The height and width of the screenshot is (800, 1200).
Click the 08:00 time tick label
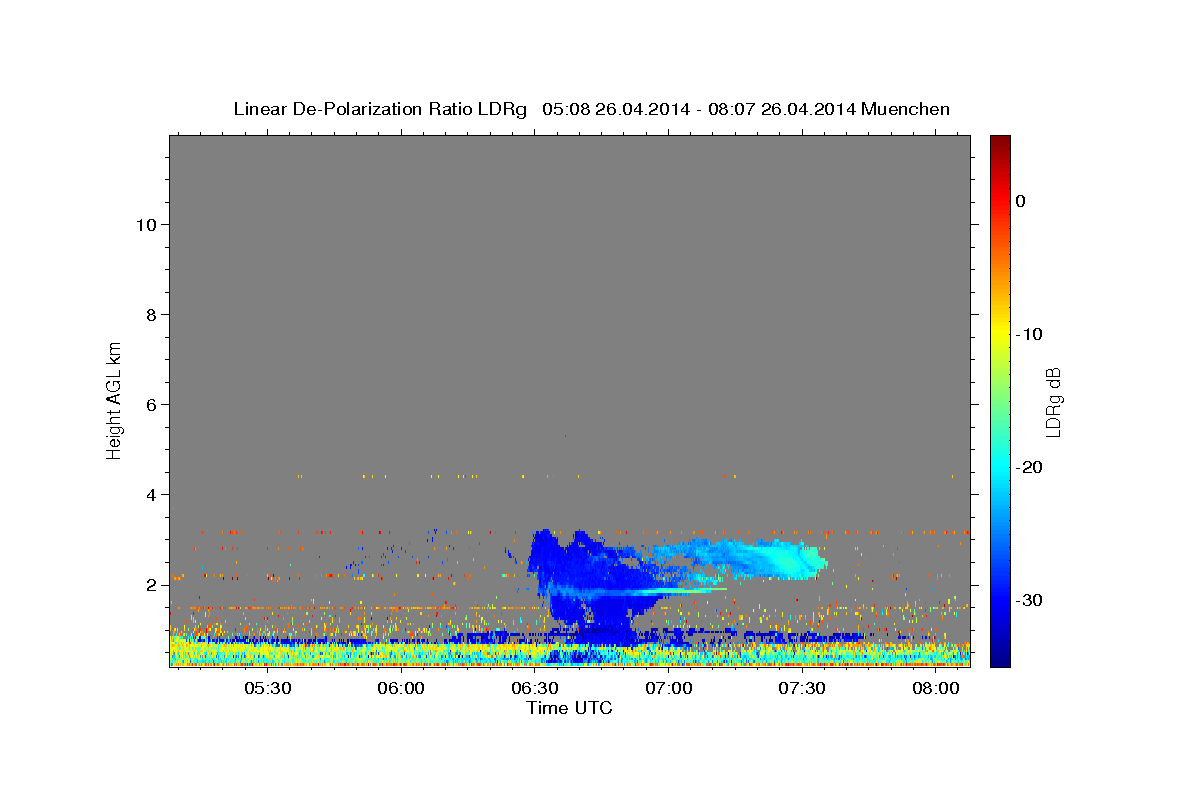pyautogui.click(x=936, y=688)
